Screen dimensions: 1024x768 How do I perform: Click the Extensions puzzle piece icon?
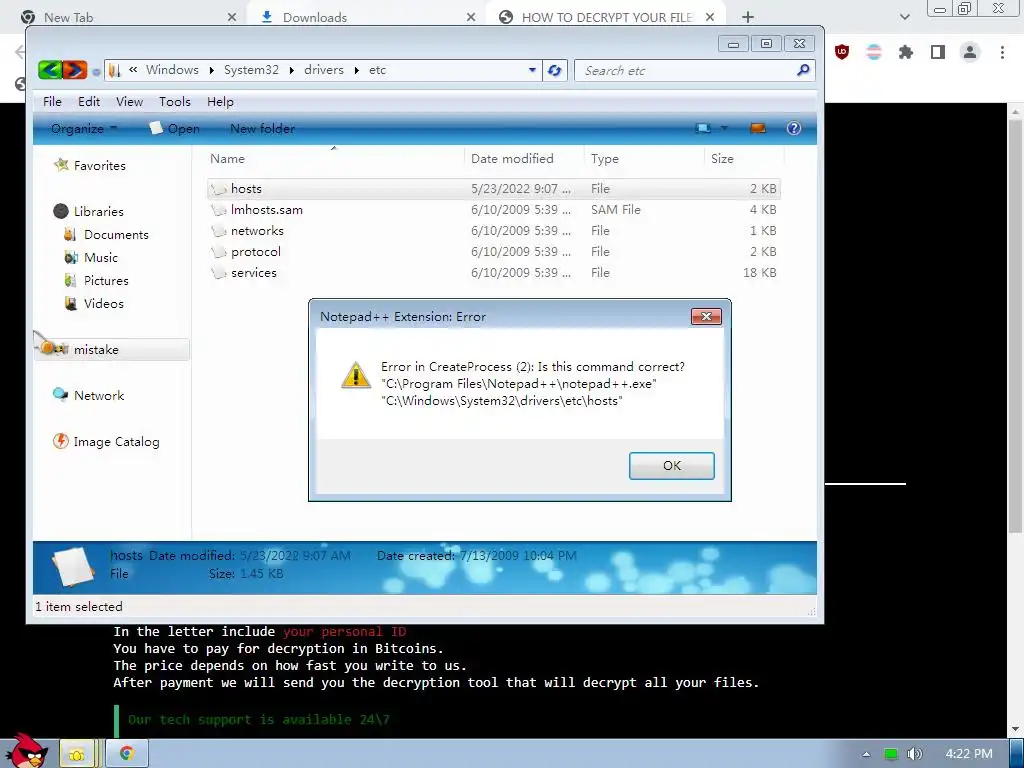coord(906,52)
